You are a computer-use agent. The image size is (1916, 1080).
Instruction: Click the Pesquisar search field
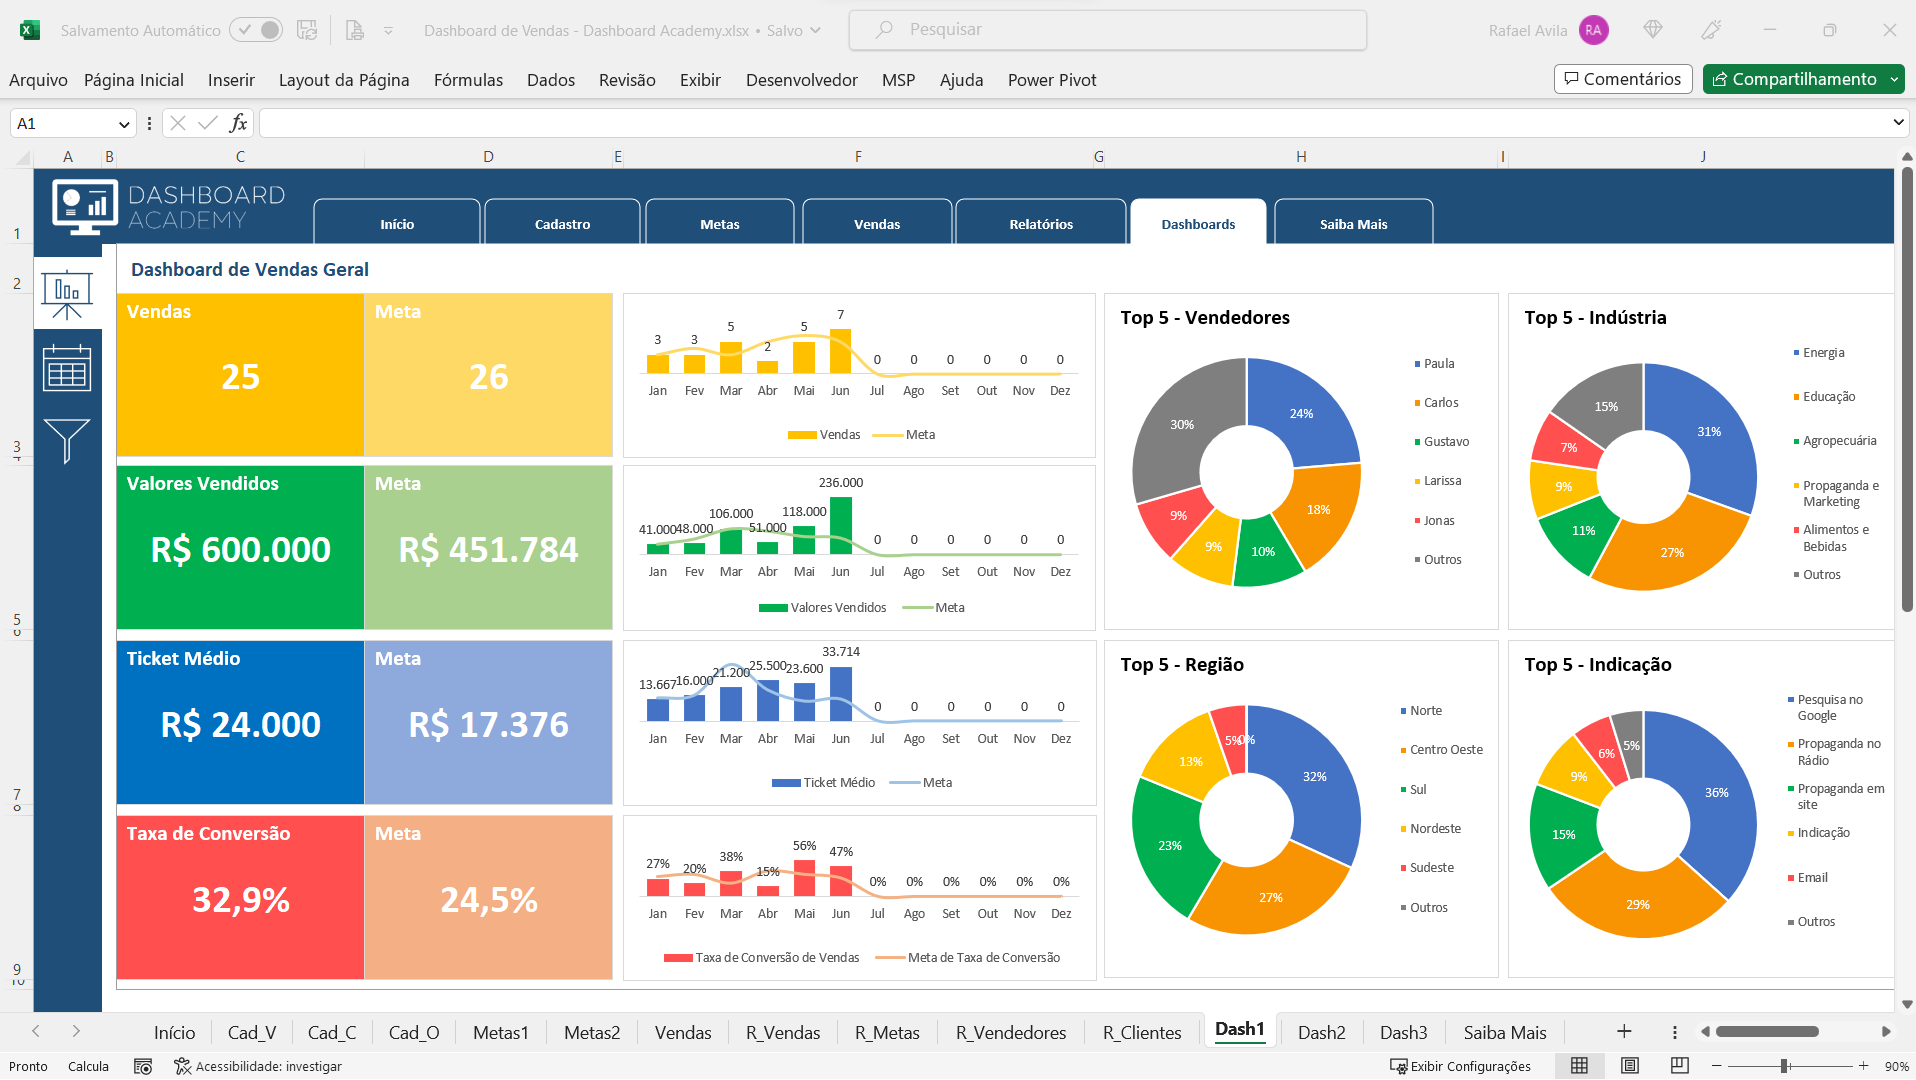(x=1108, y=30)
